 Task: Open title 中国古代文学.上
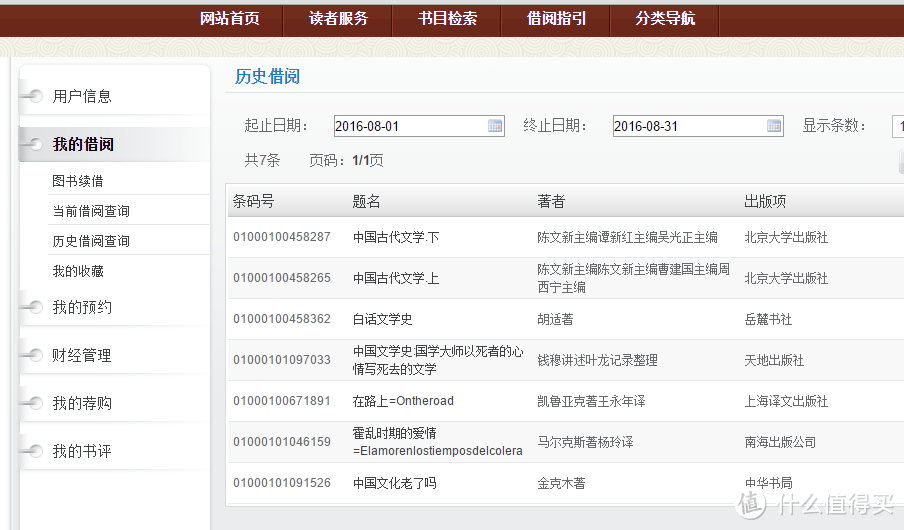tap(396, 278)
